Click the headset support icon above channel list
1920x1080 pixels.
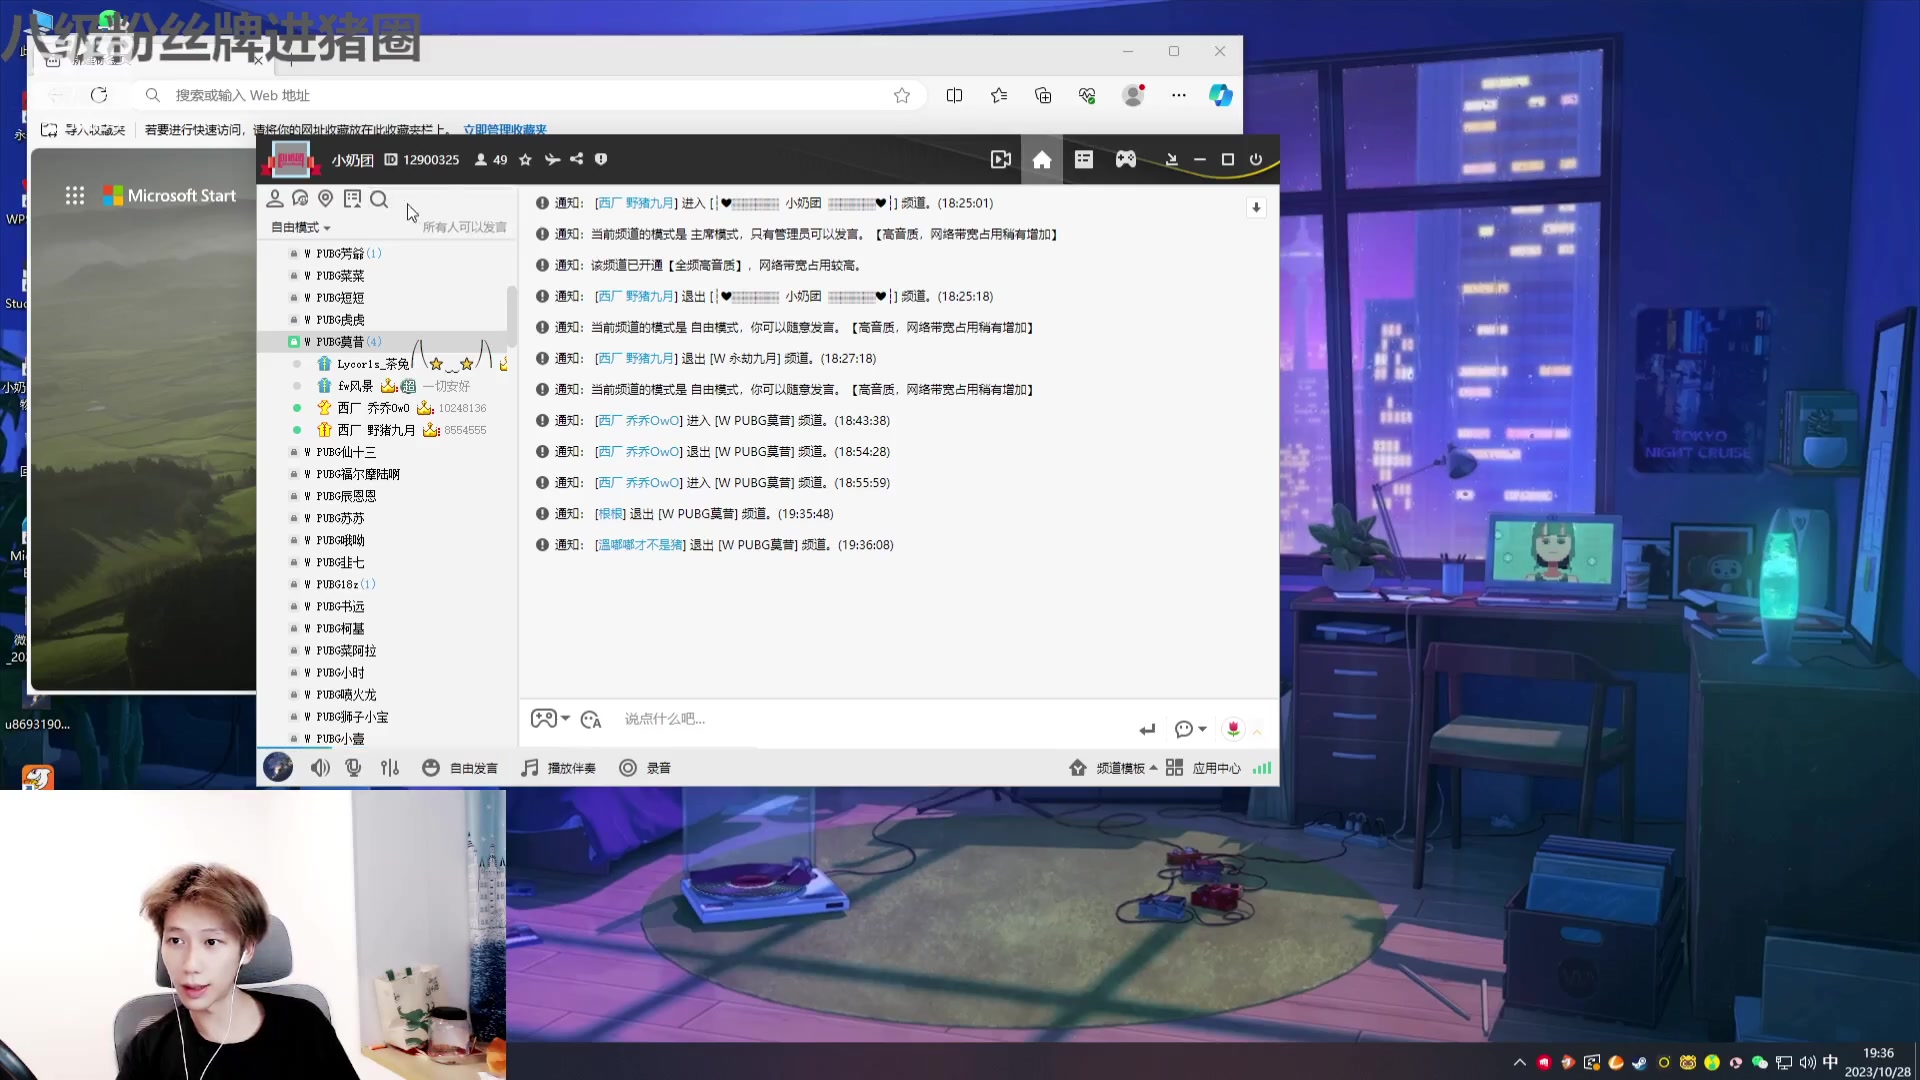click(300, 199)
